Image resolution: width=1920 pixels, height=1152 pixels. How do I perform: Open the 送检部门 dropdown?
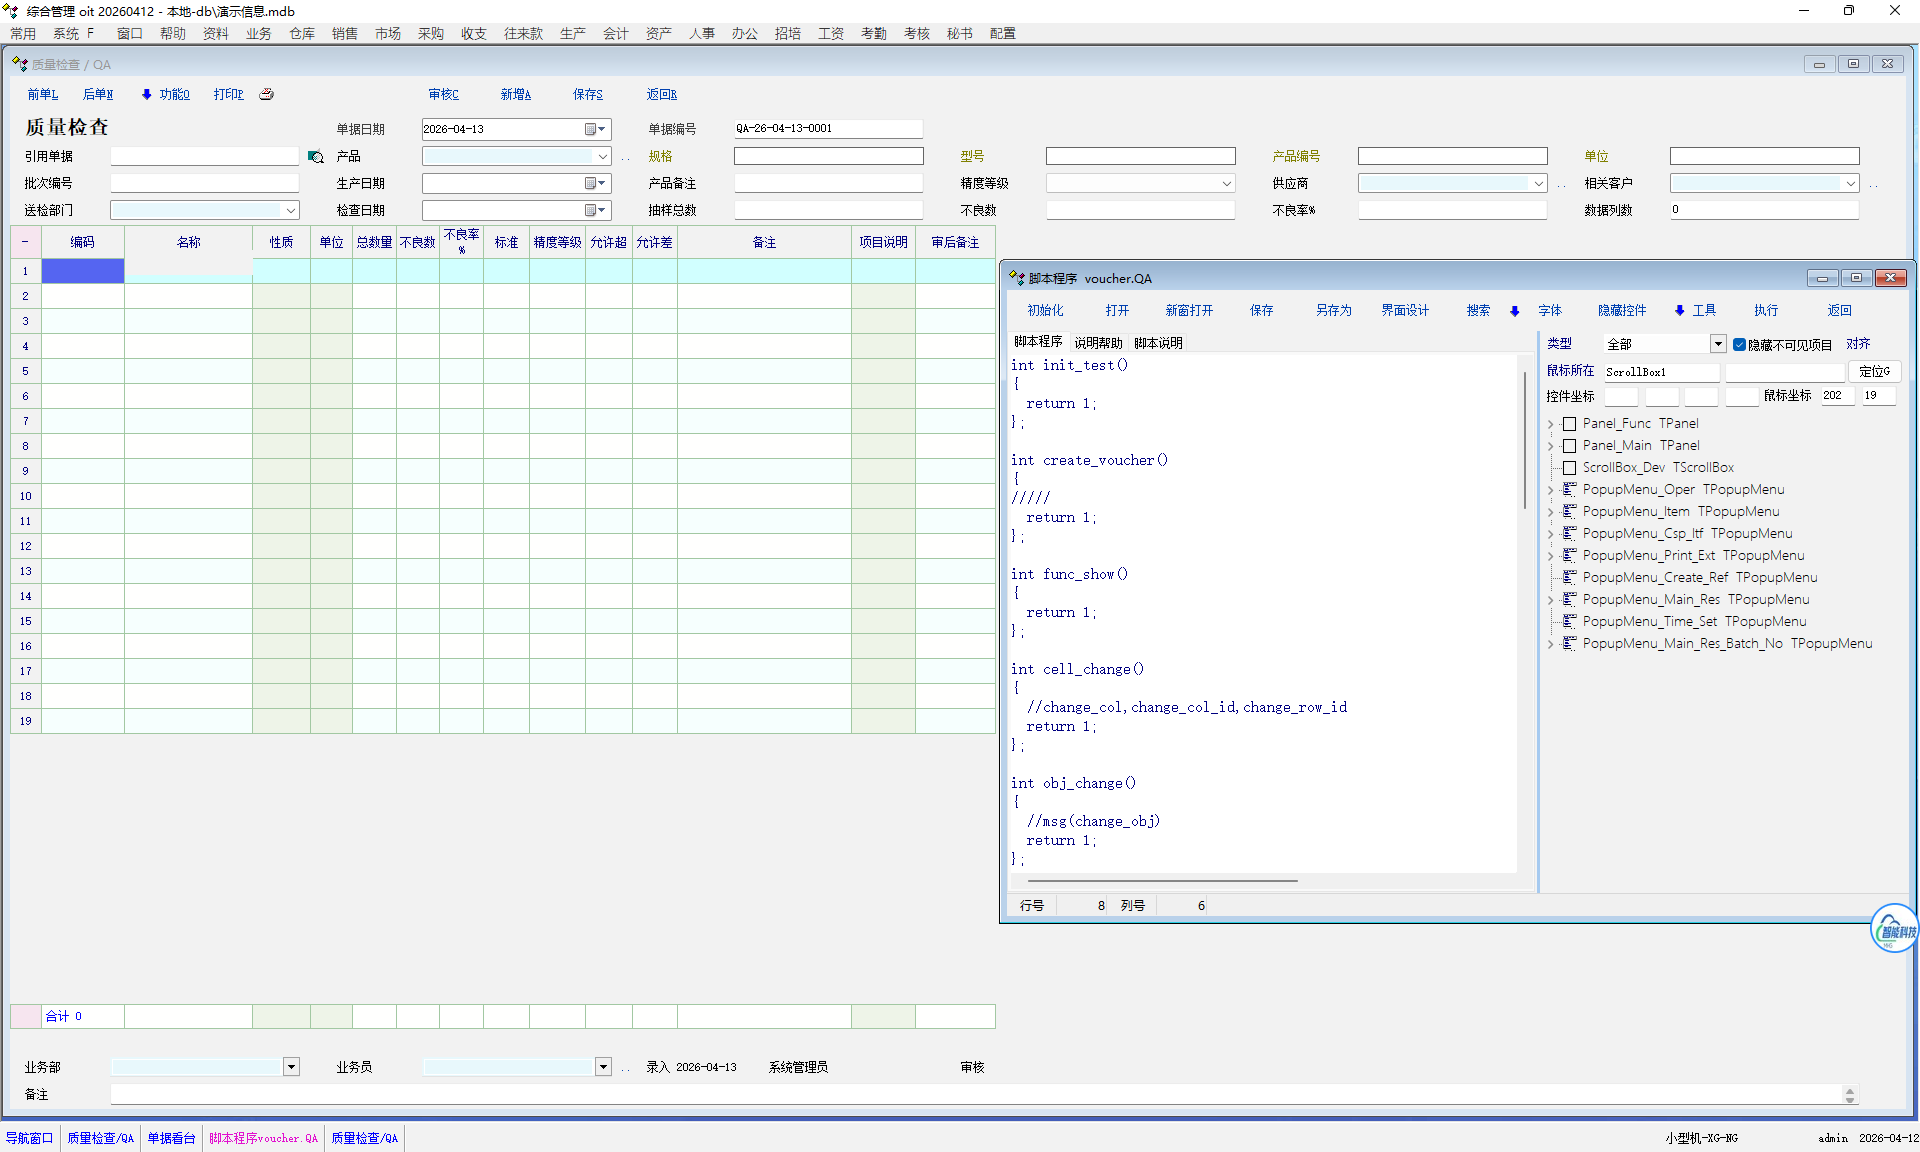click(291, 210)
